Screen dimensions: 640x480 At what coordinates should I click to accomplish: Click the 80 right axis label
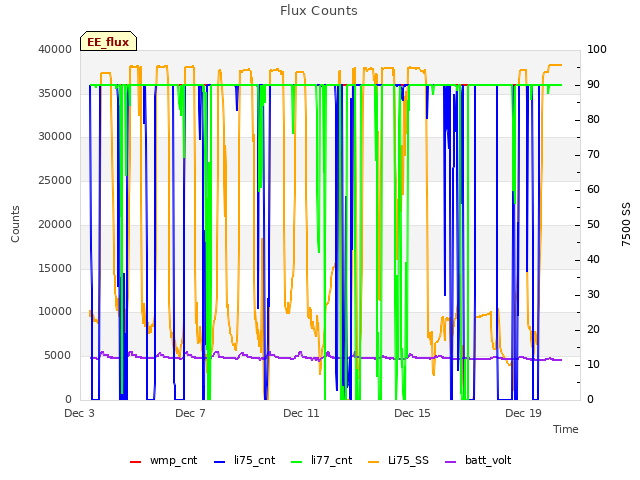pos(593,120)
